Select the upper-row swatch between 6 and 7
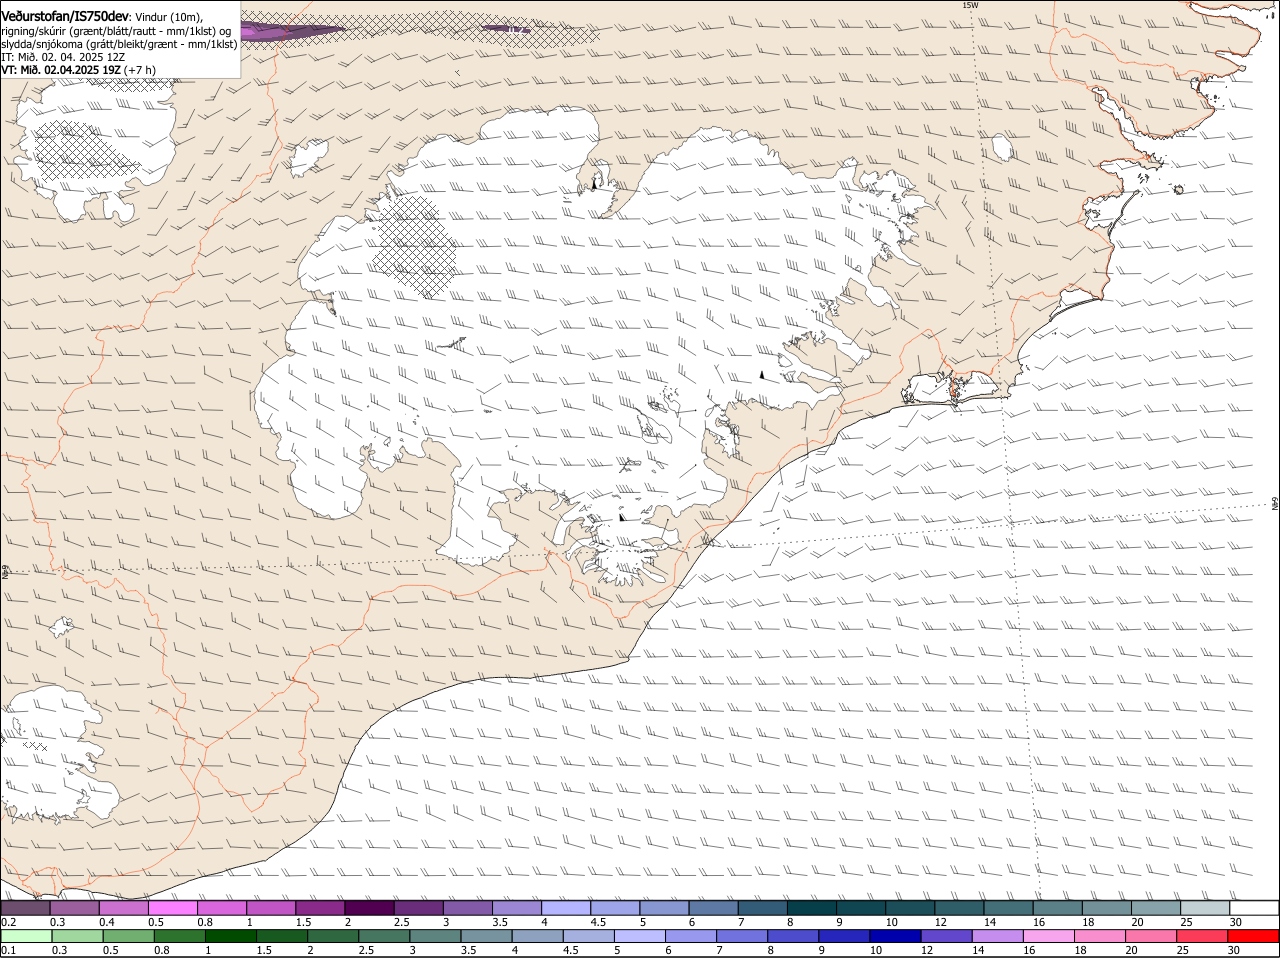The width and height of the screenshot is (1280, 958). (x=713, y=908)
